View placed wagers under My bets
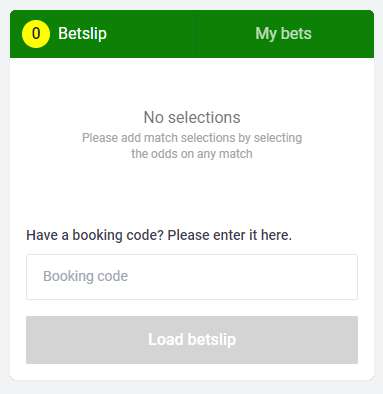383x394 pixels. pos(285,34)
